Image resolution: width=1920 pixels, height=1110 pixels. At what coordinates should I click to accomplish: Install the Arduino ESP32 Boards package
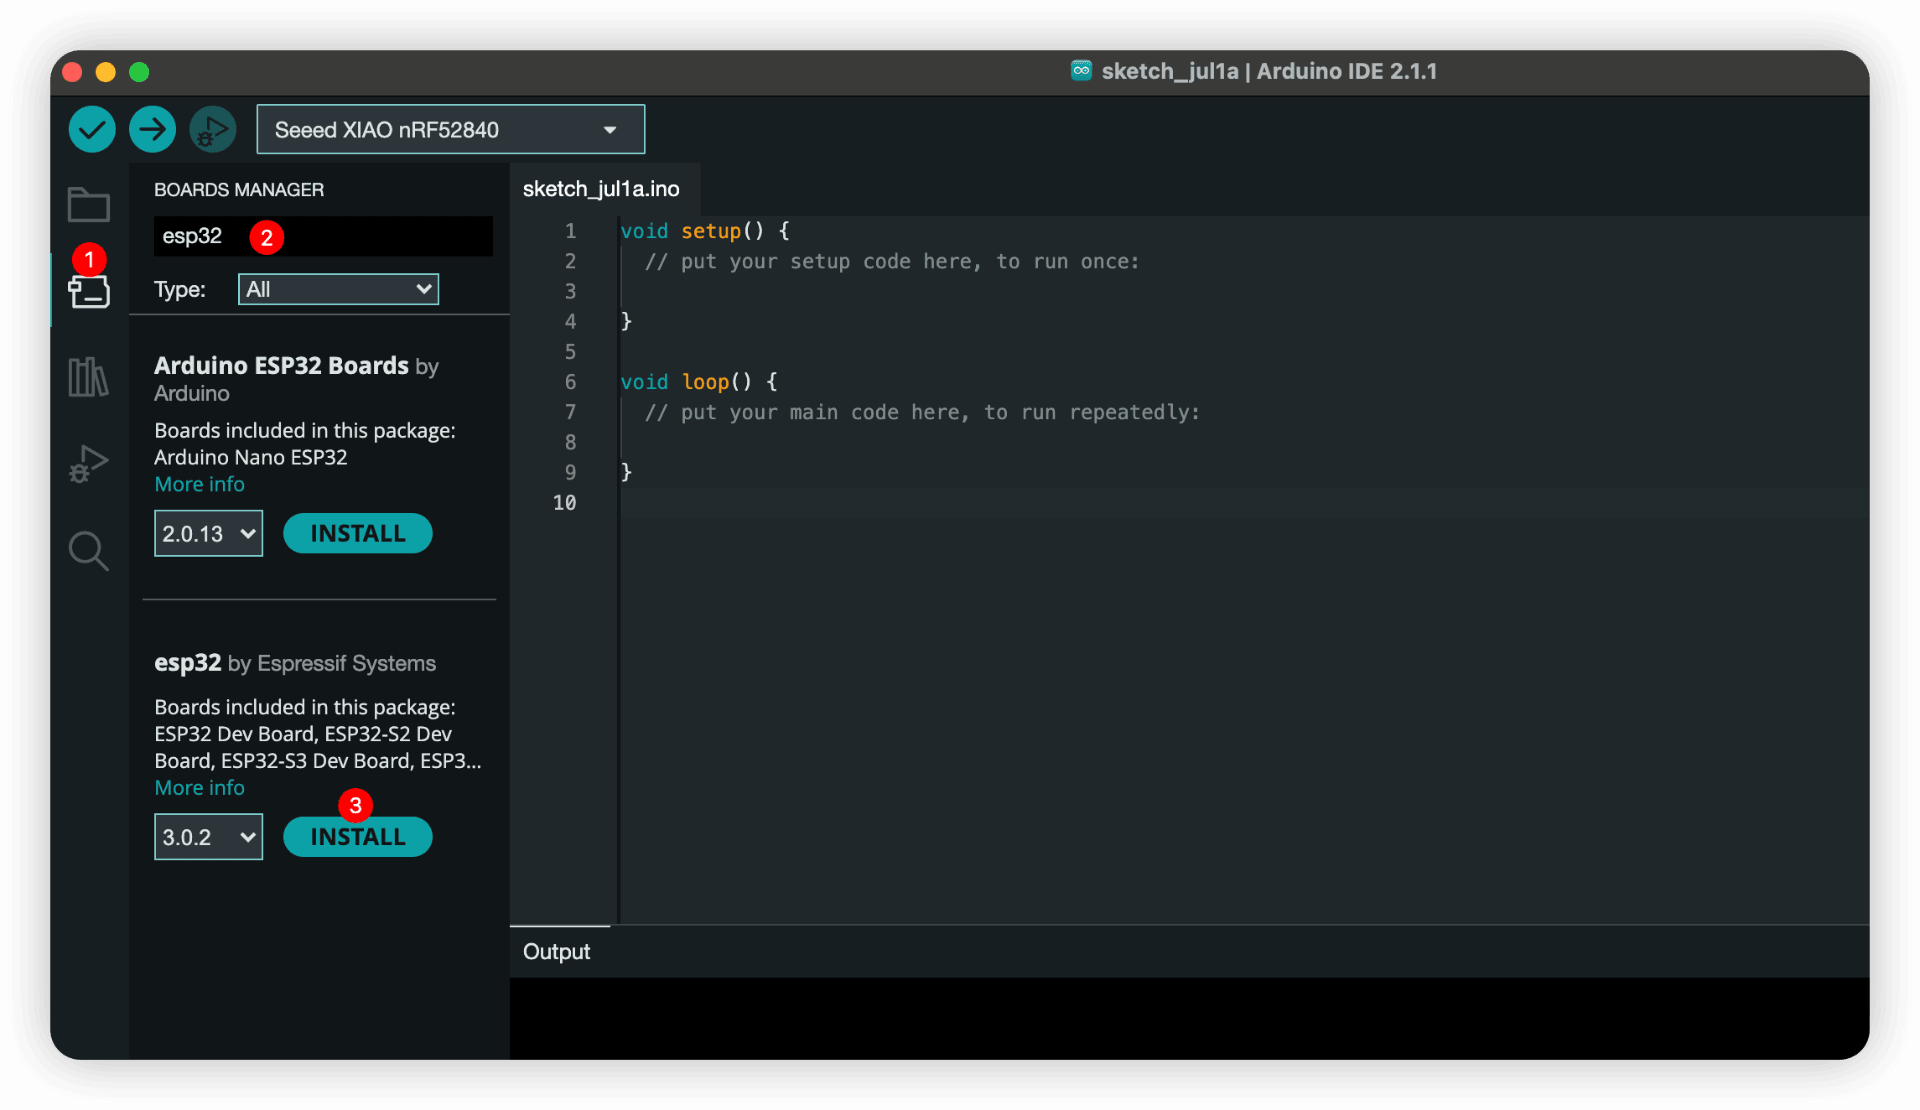(357, 534)
